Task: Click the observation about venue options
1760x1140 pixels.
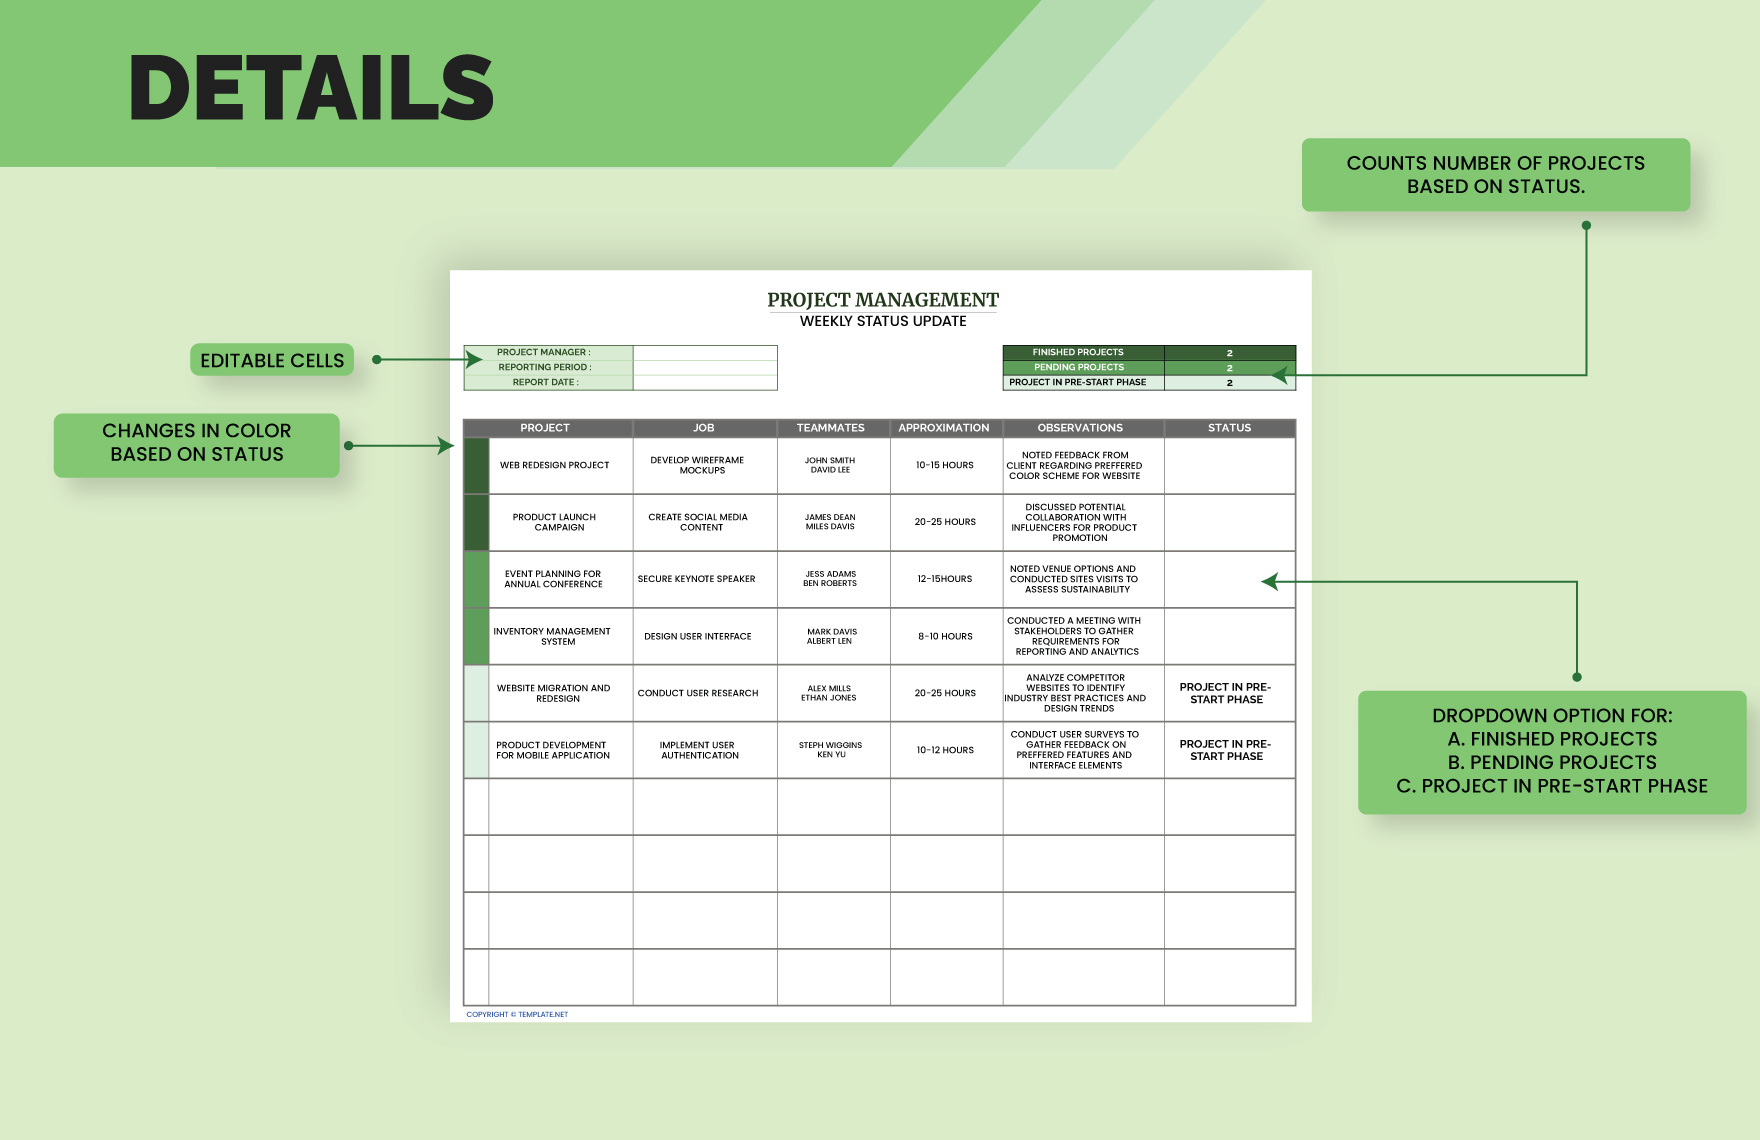Action: coord(1084,580)
